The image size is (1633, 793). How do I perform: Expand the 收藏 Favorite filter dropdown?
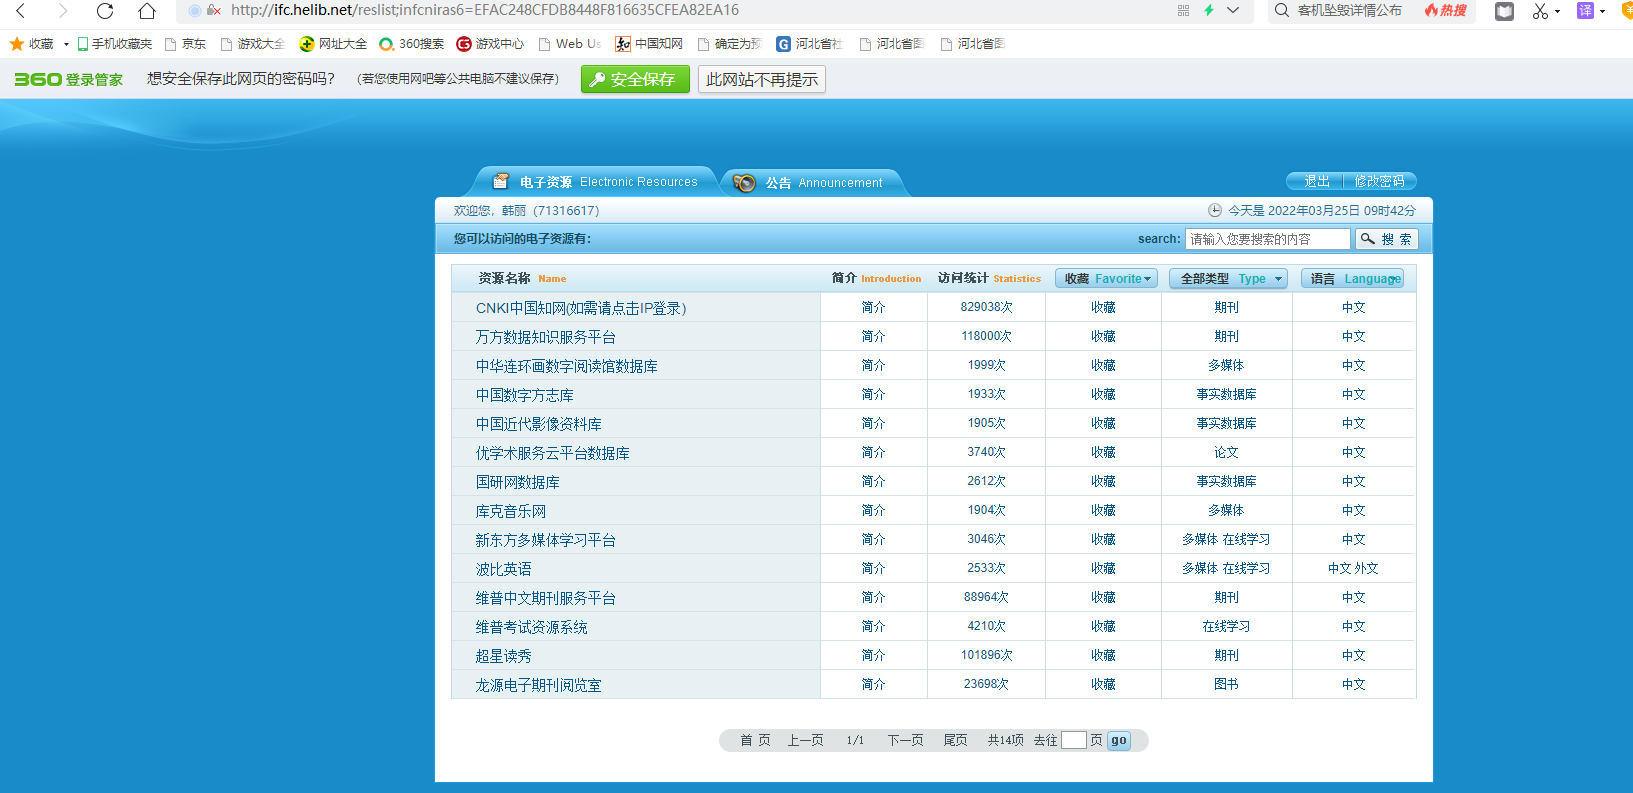[1106, 279]
